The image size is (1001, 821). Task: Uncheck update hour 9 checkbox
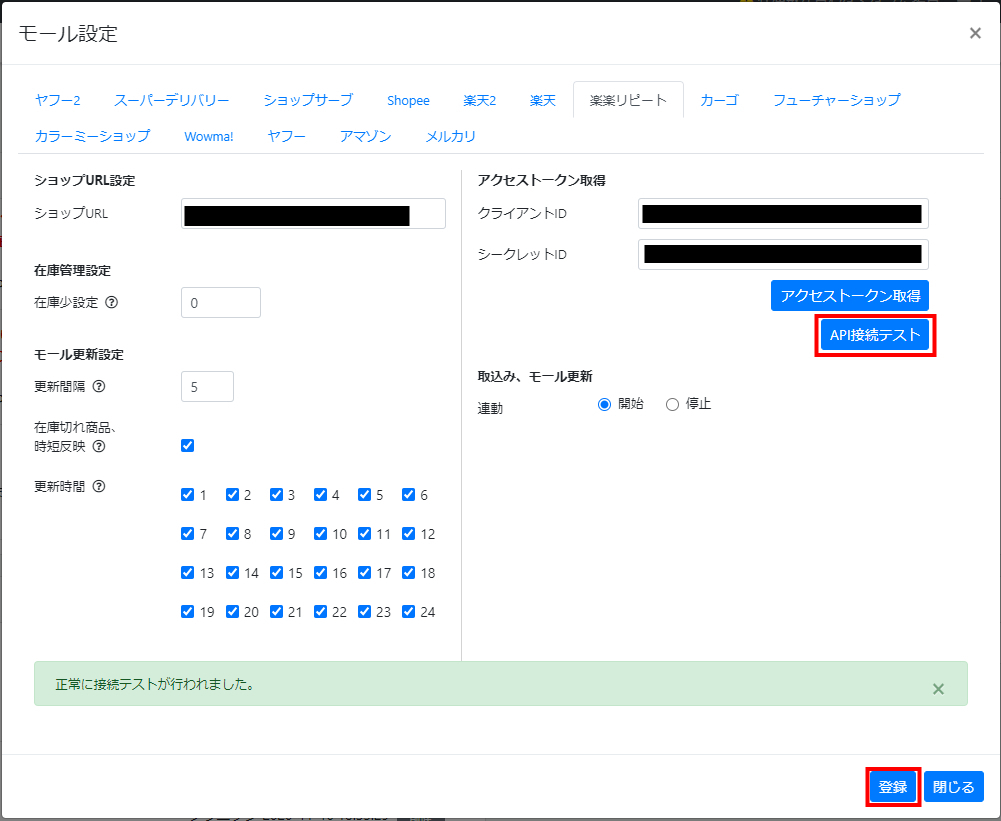point(276,534)
